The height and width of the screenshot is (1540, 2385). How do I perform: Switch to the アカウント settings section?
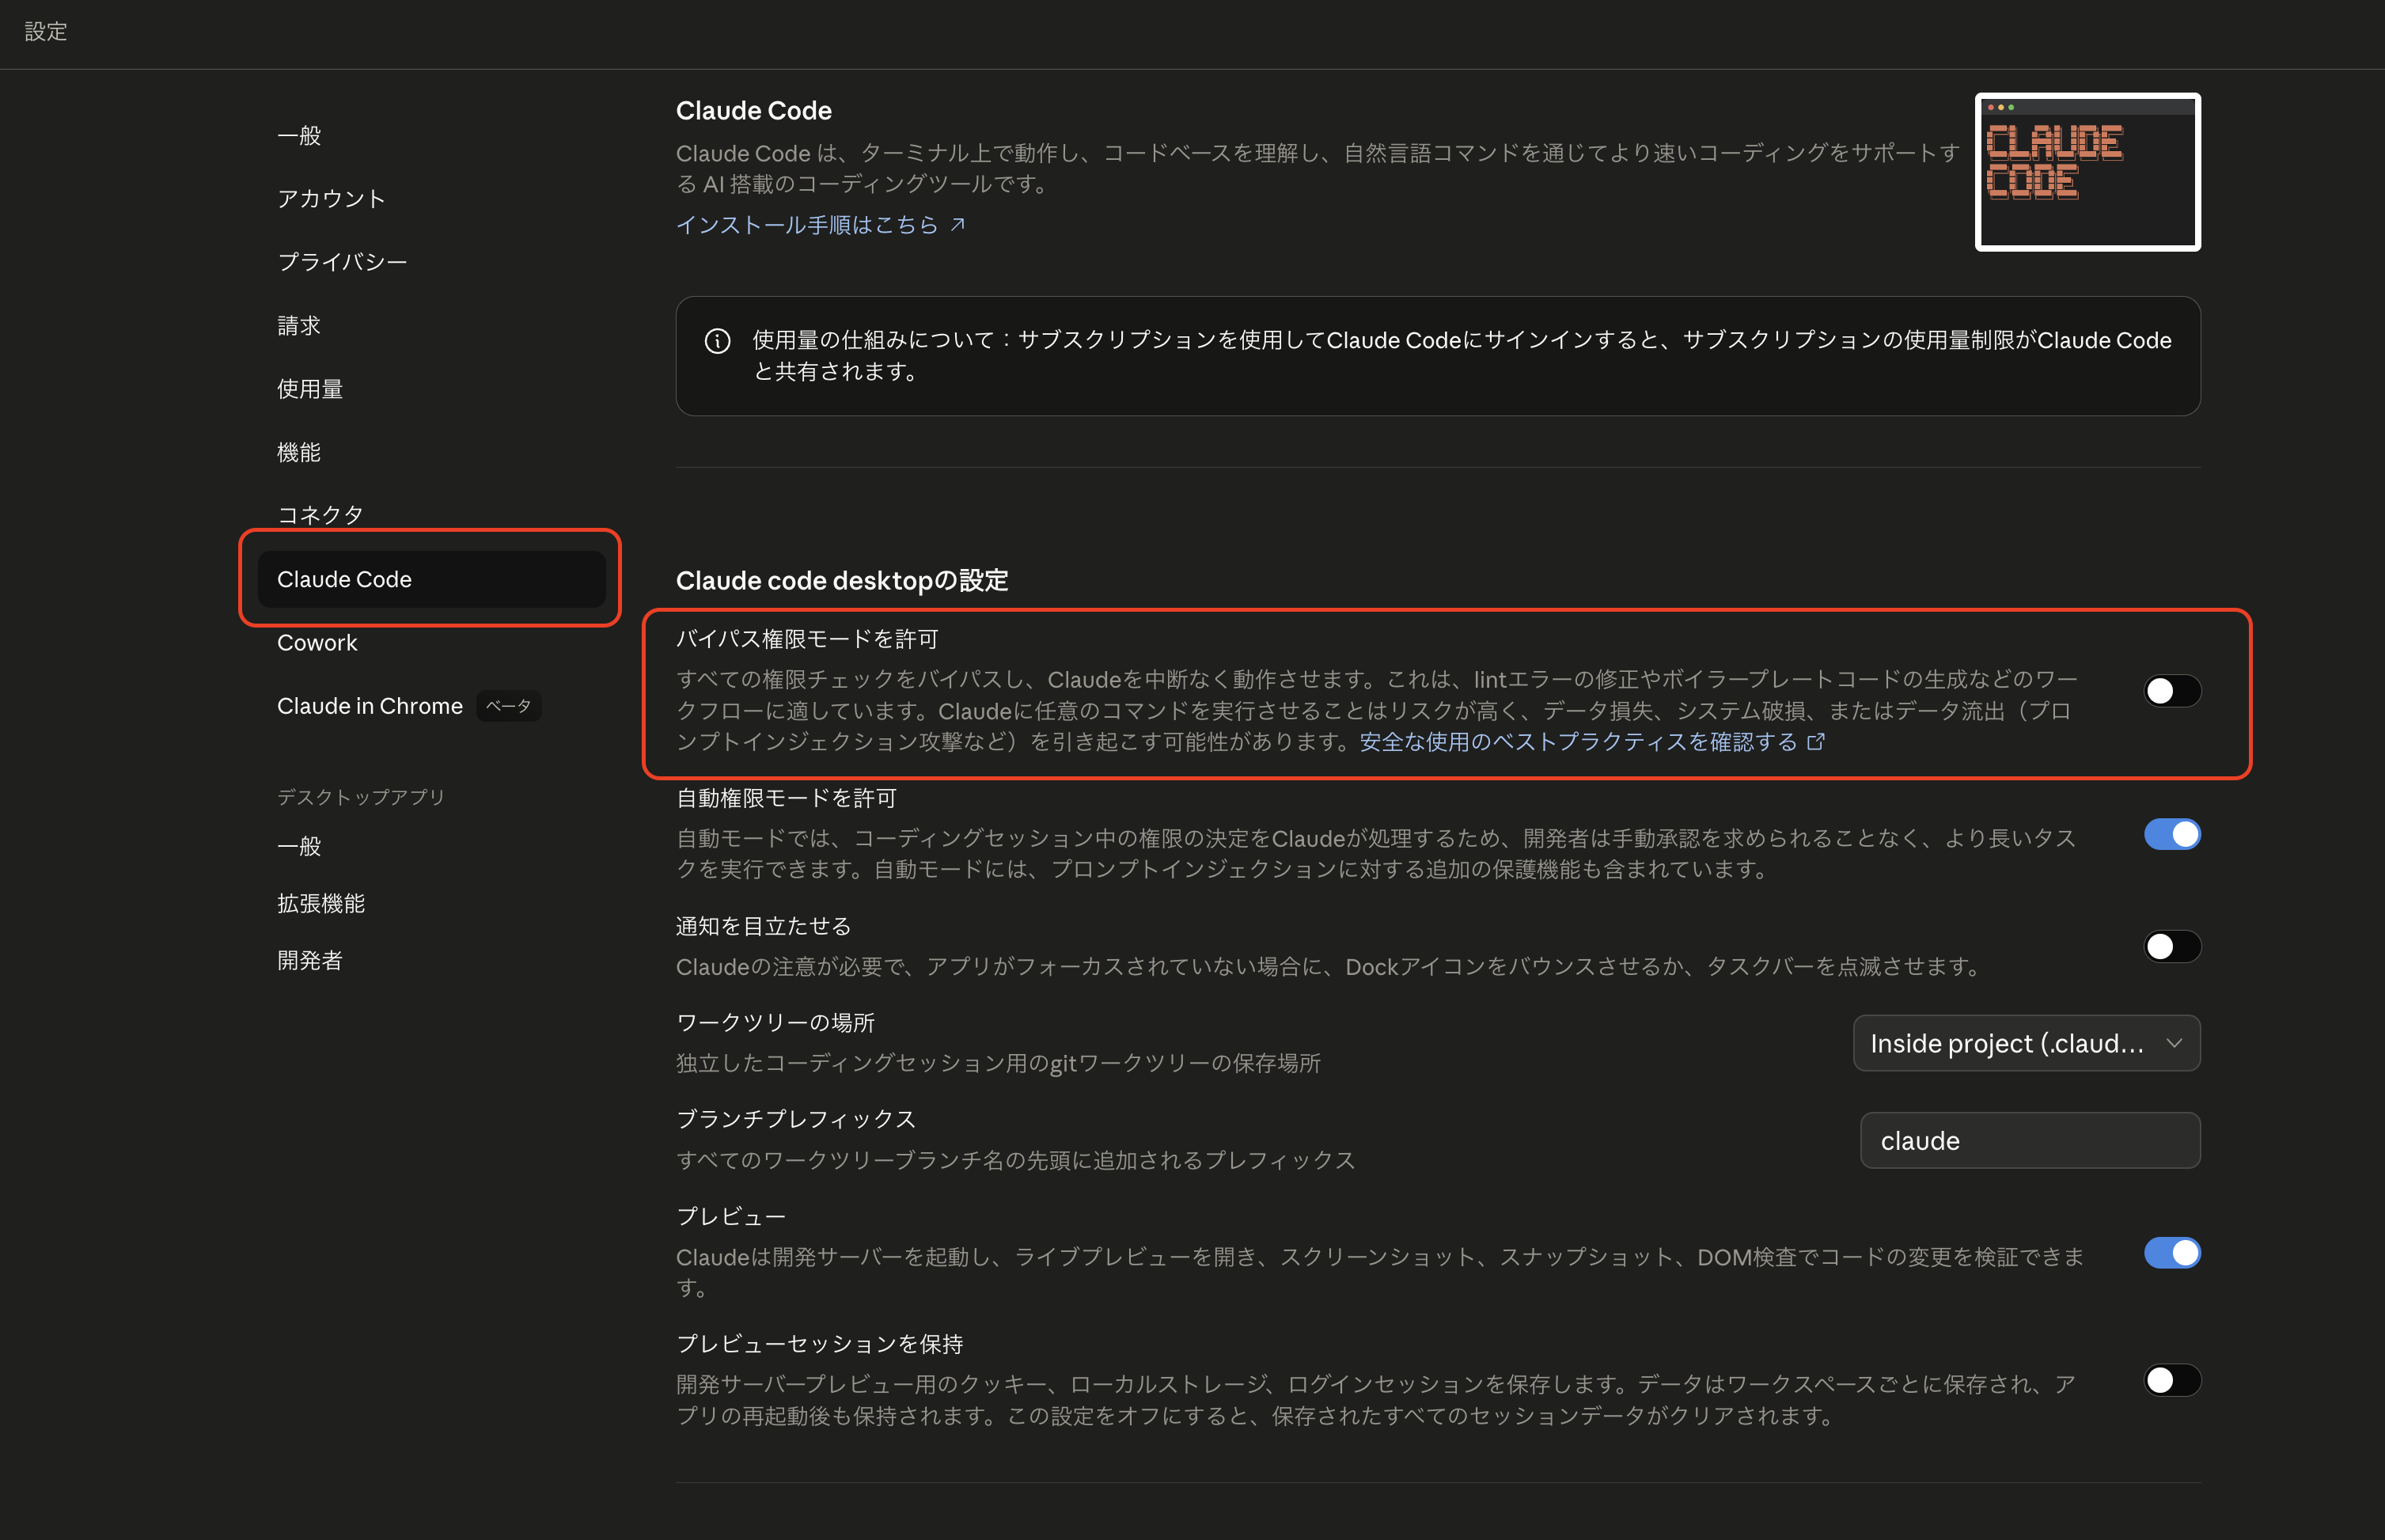[x=331, y=198]
